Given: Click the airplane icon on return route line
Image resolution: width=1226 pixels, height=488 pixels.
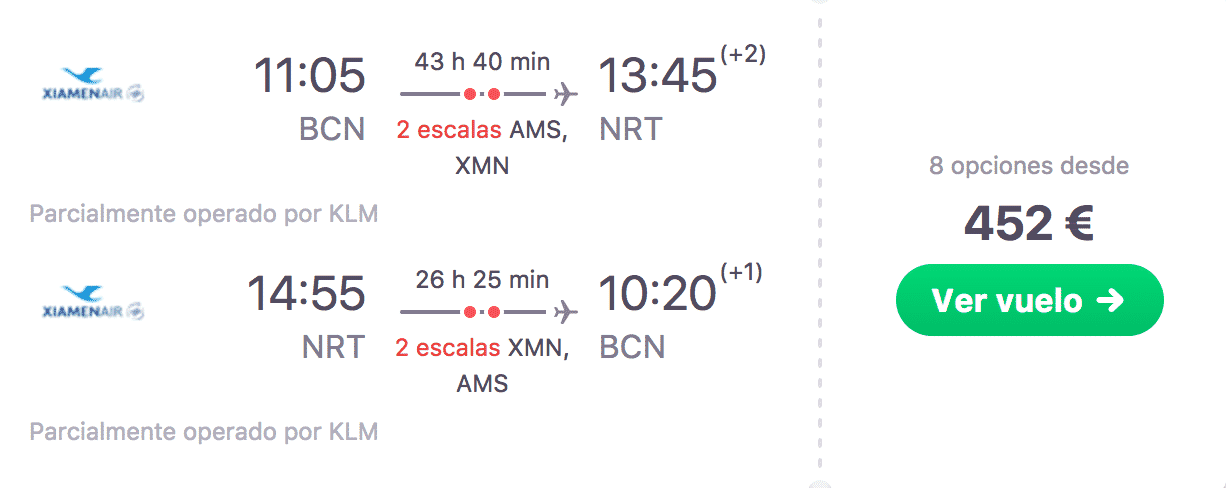Looking at the screenshot, I should (x=566, y=313).
